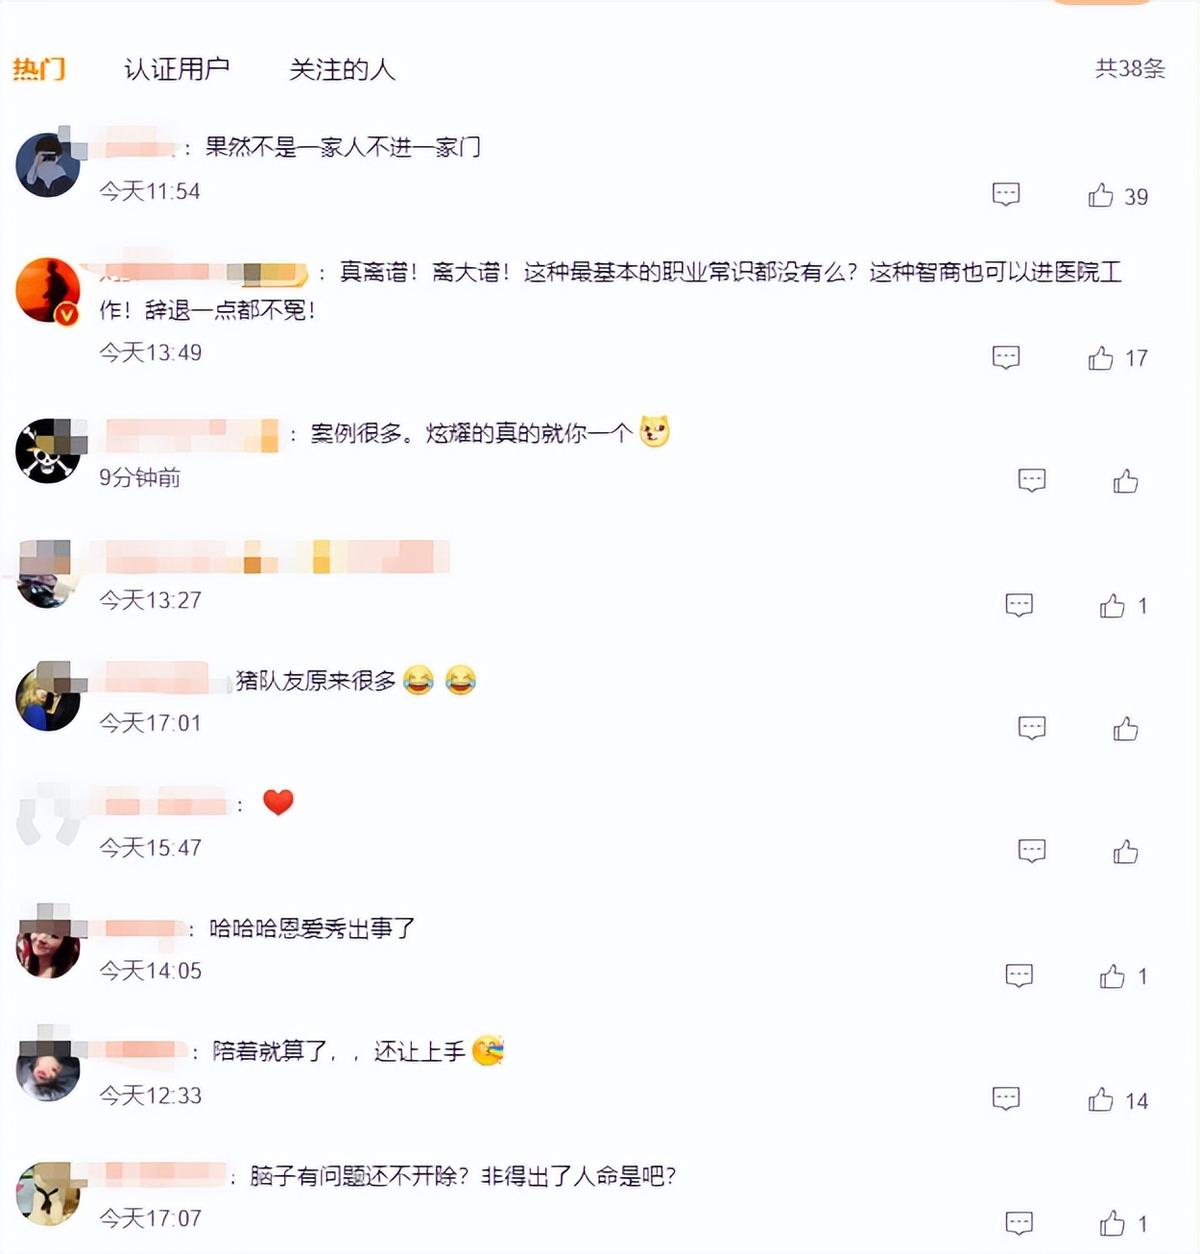Click the 共38条 comment count
Viewport: 1200px width, 1254px height.
pyautogui.click(x=1130, y=68)
